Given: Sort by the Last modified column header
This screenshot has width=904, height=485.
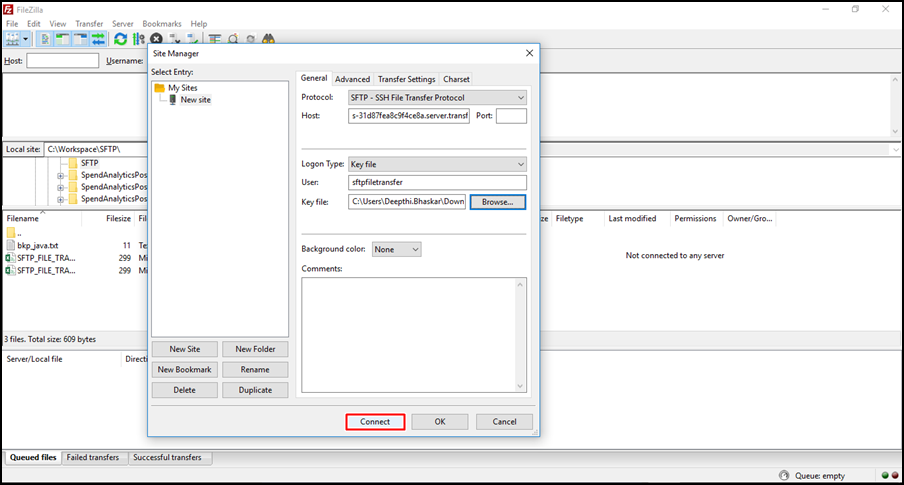Looking at the screenshot, I should tap(632, 219).
